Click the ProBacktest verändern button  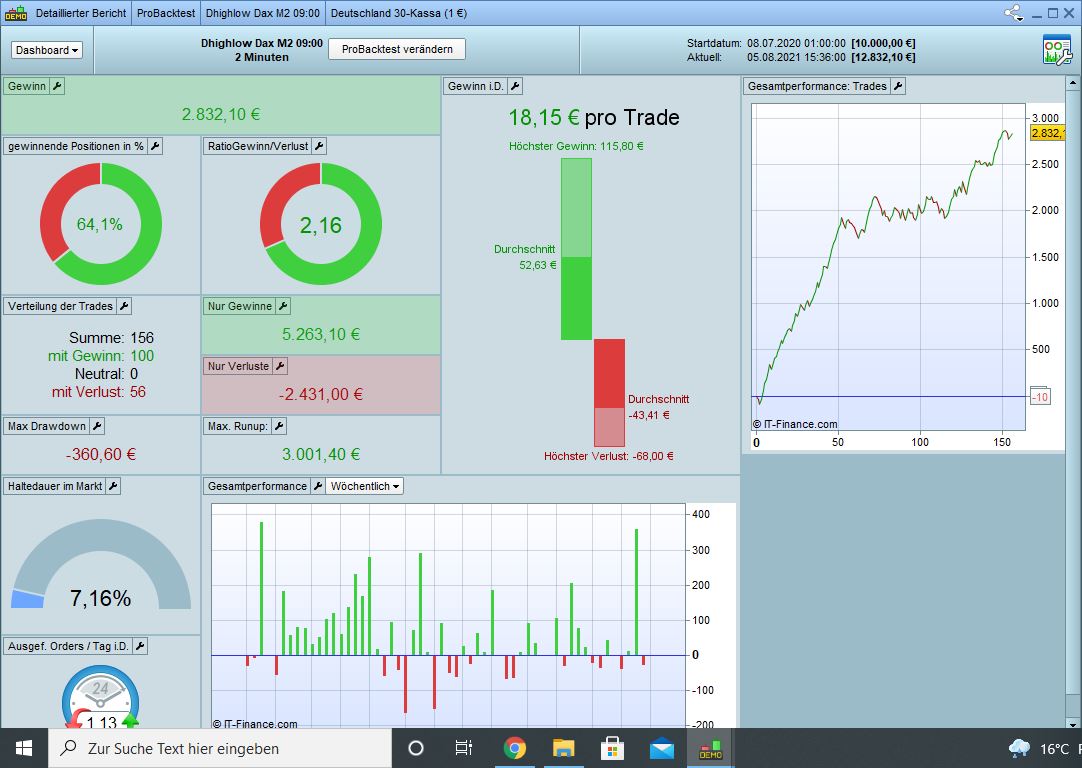pyautogui.click(x=397, y=49)
